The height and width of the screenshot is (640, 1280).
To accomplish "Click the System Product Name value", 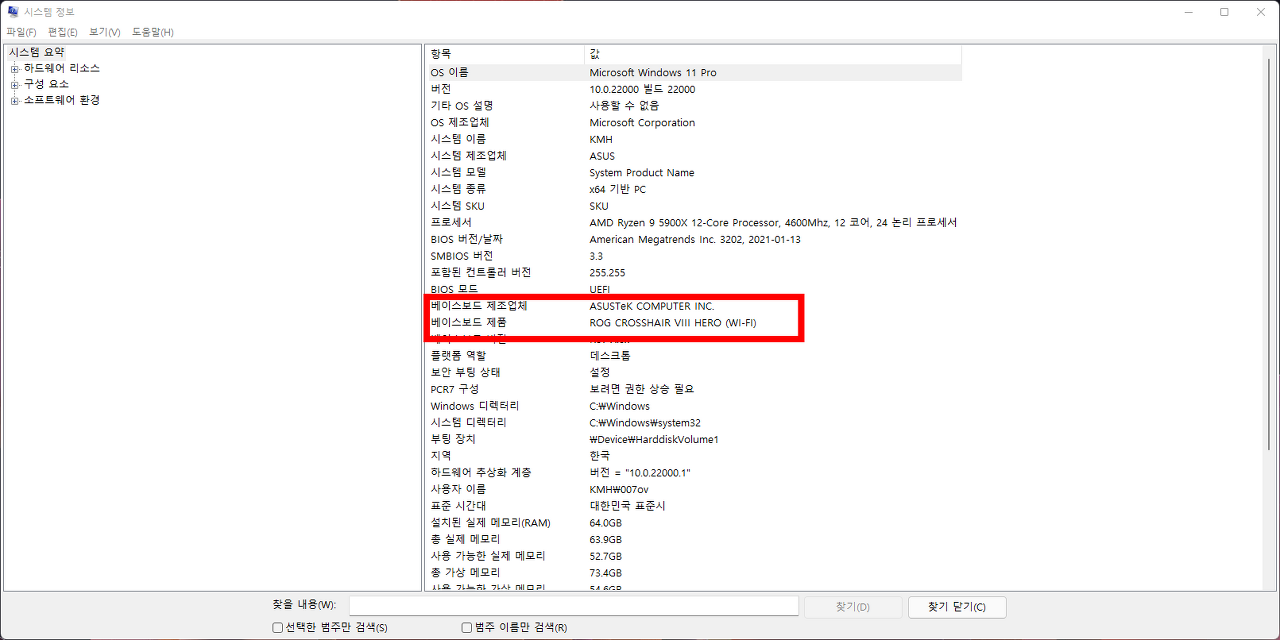I will coord(642,172).
